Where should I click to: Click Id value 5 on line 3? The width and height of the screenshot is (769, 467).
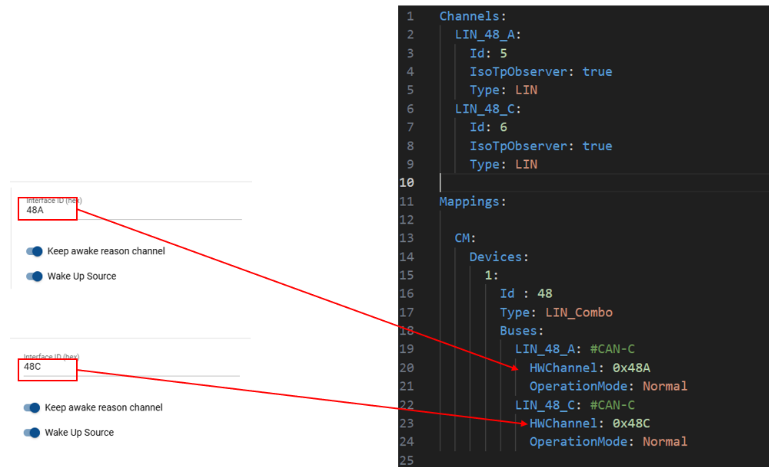click(x=504, y=53)
